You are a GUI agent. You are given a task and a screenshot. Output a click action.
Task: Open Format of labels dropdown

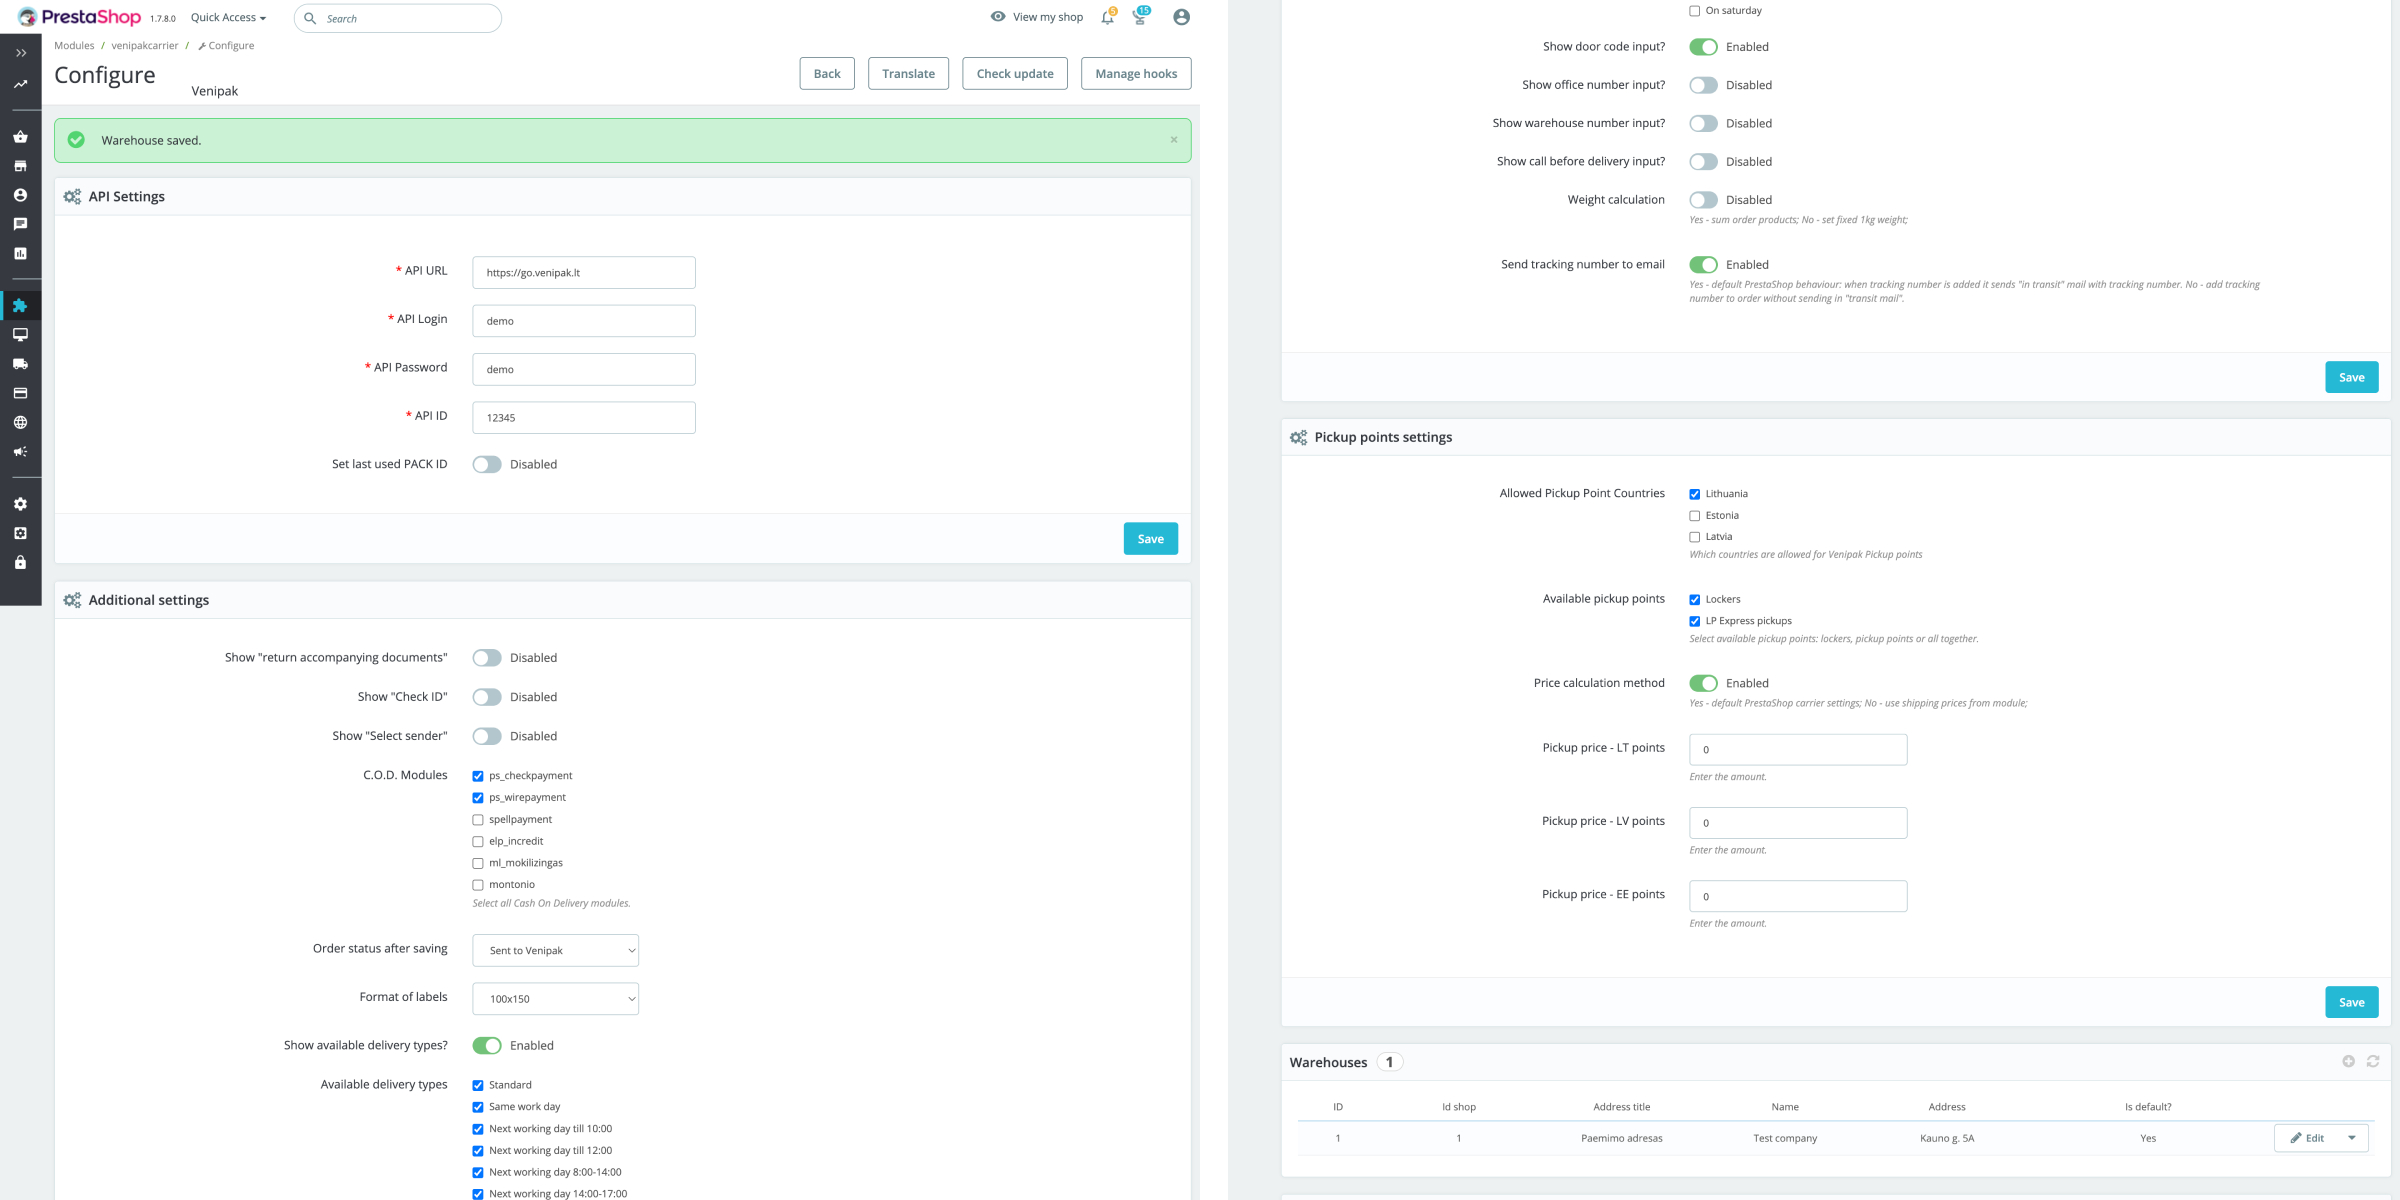[556, 999]
